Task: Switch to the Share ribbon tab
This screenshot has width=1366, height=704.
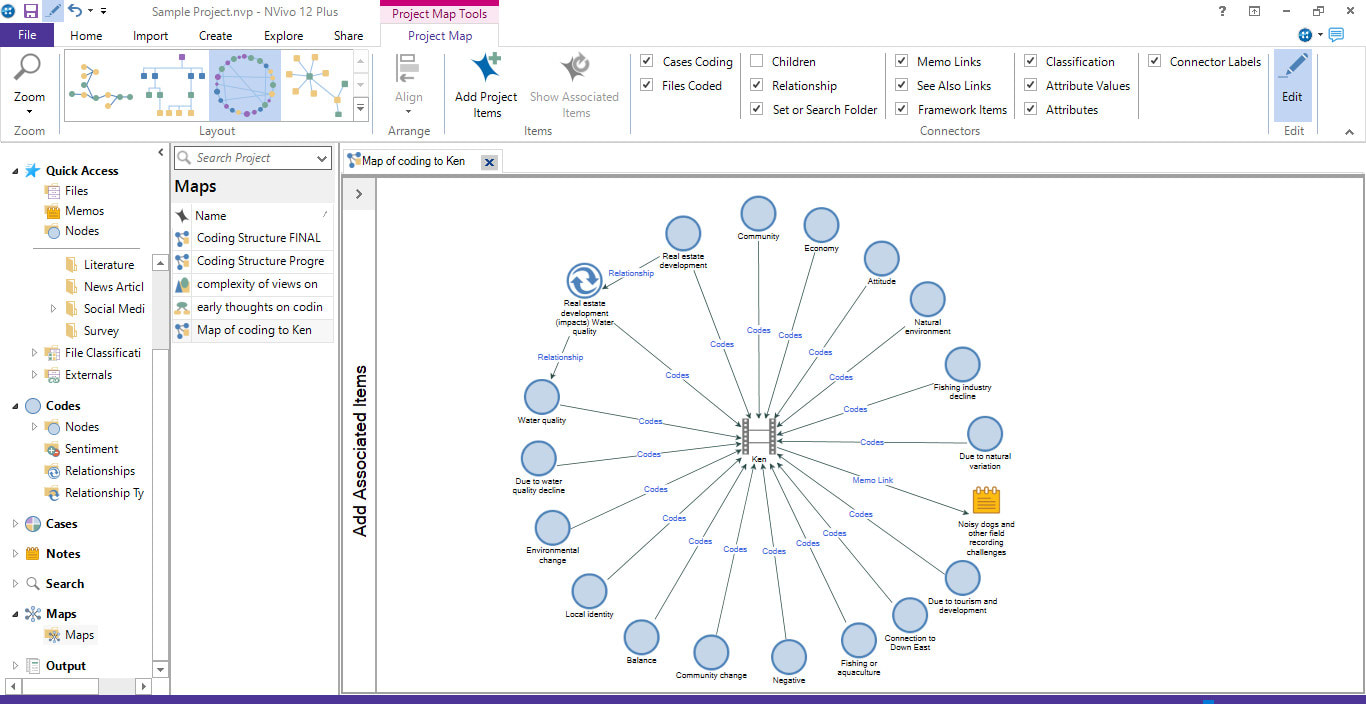Action: (x=348, y=36)
